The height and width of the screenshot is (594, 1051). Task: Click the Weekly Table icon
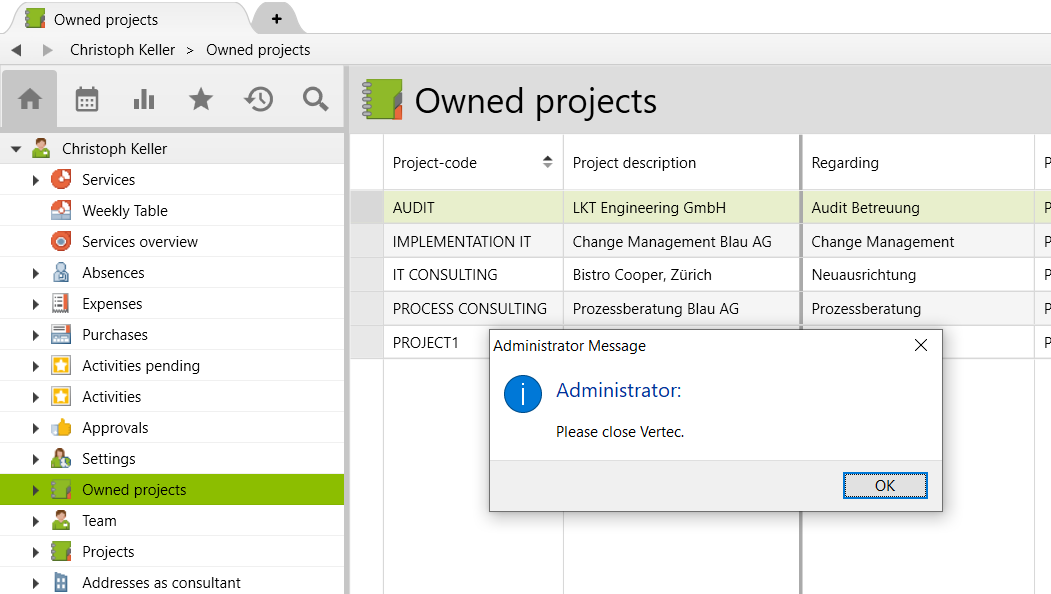coord(61,211)
